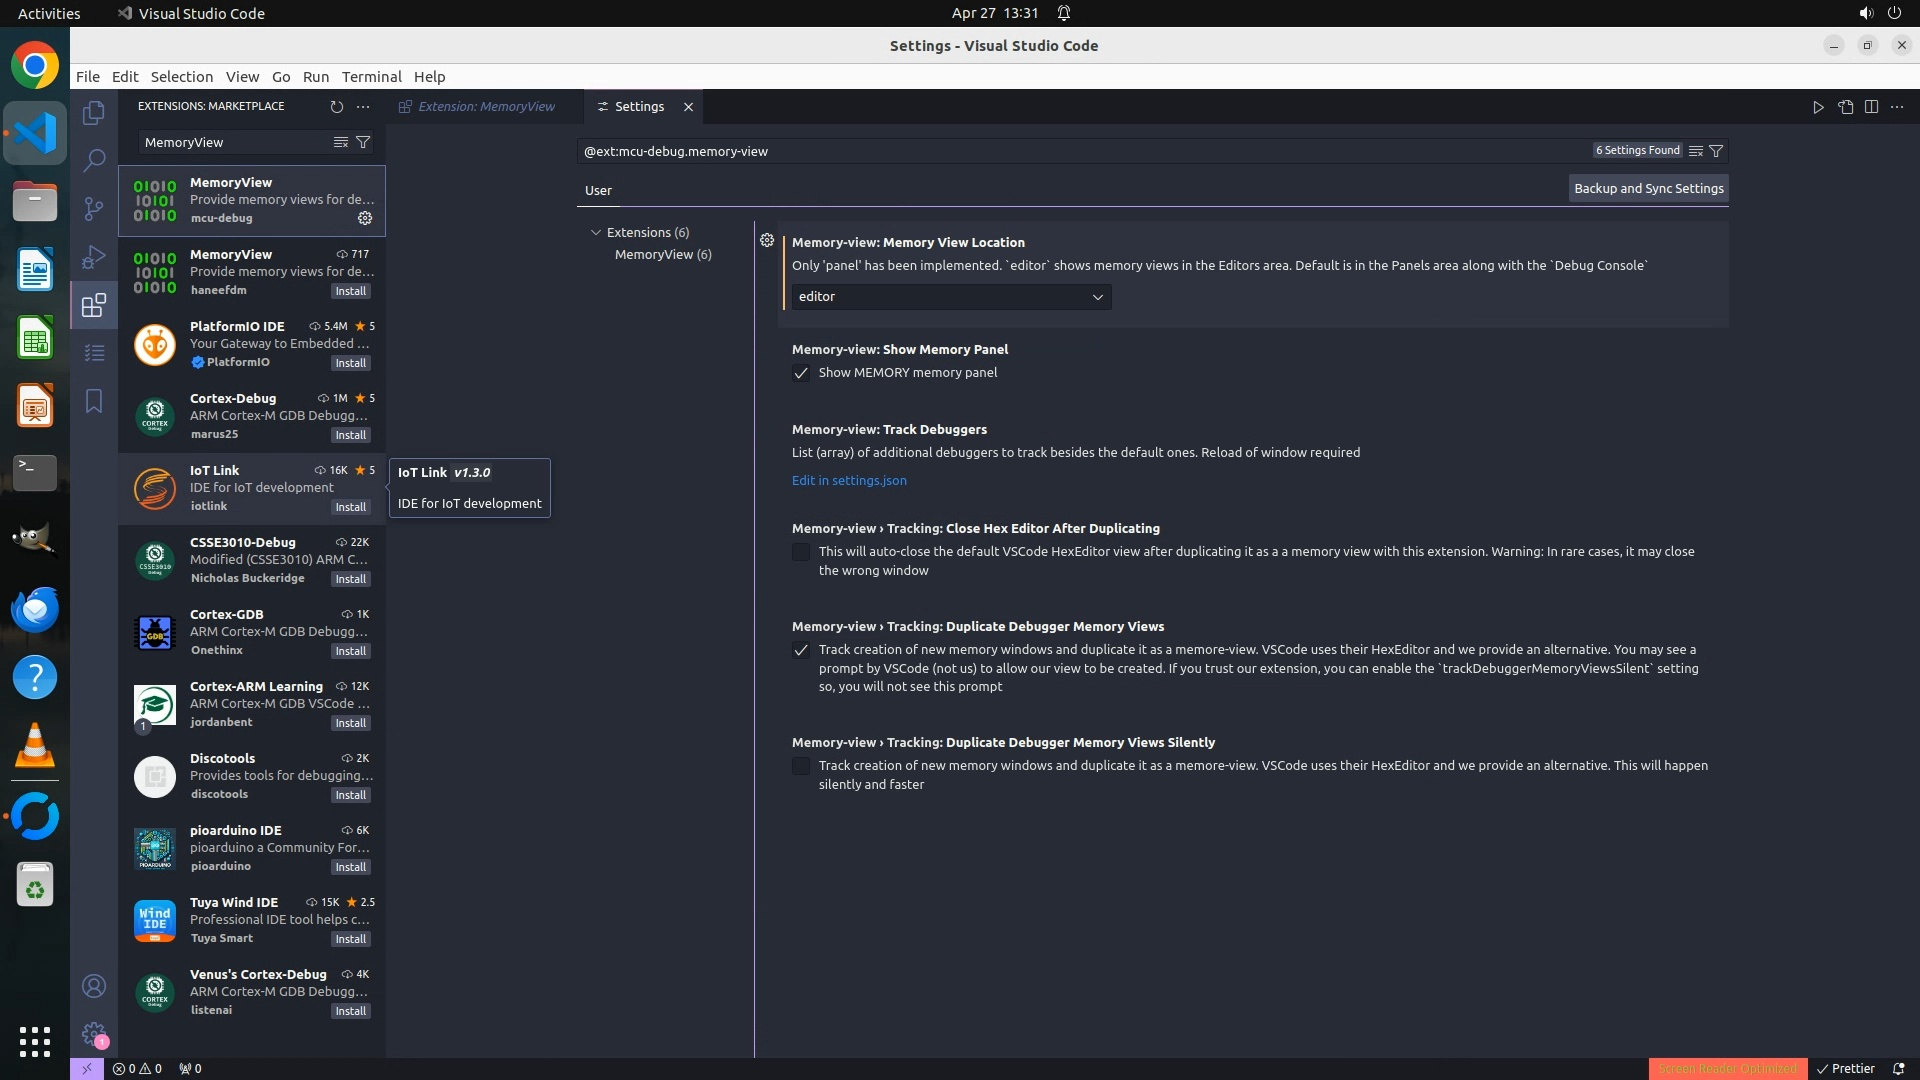Click the filter extensions funnel icon
Viewport: 1920px width, 1080px height.
tap(363, 142)
